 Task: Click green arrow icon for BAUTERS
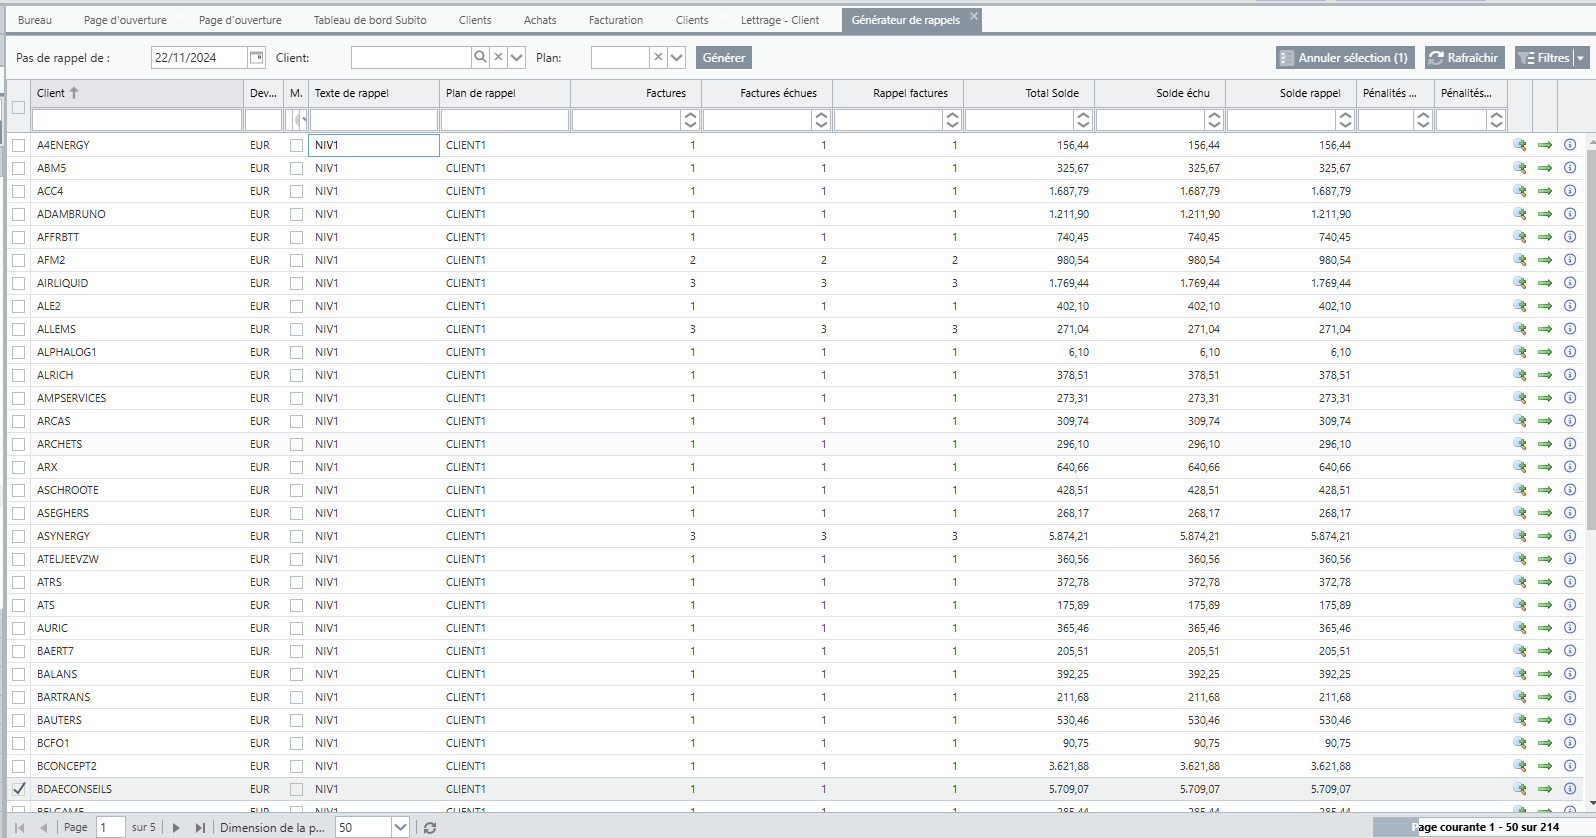click(1545, 720)
